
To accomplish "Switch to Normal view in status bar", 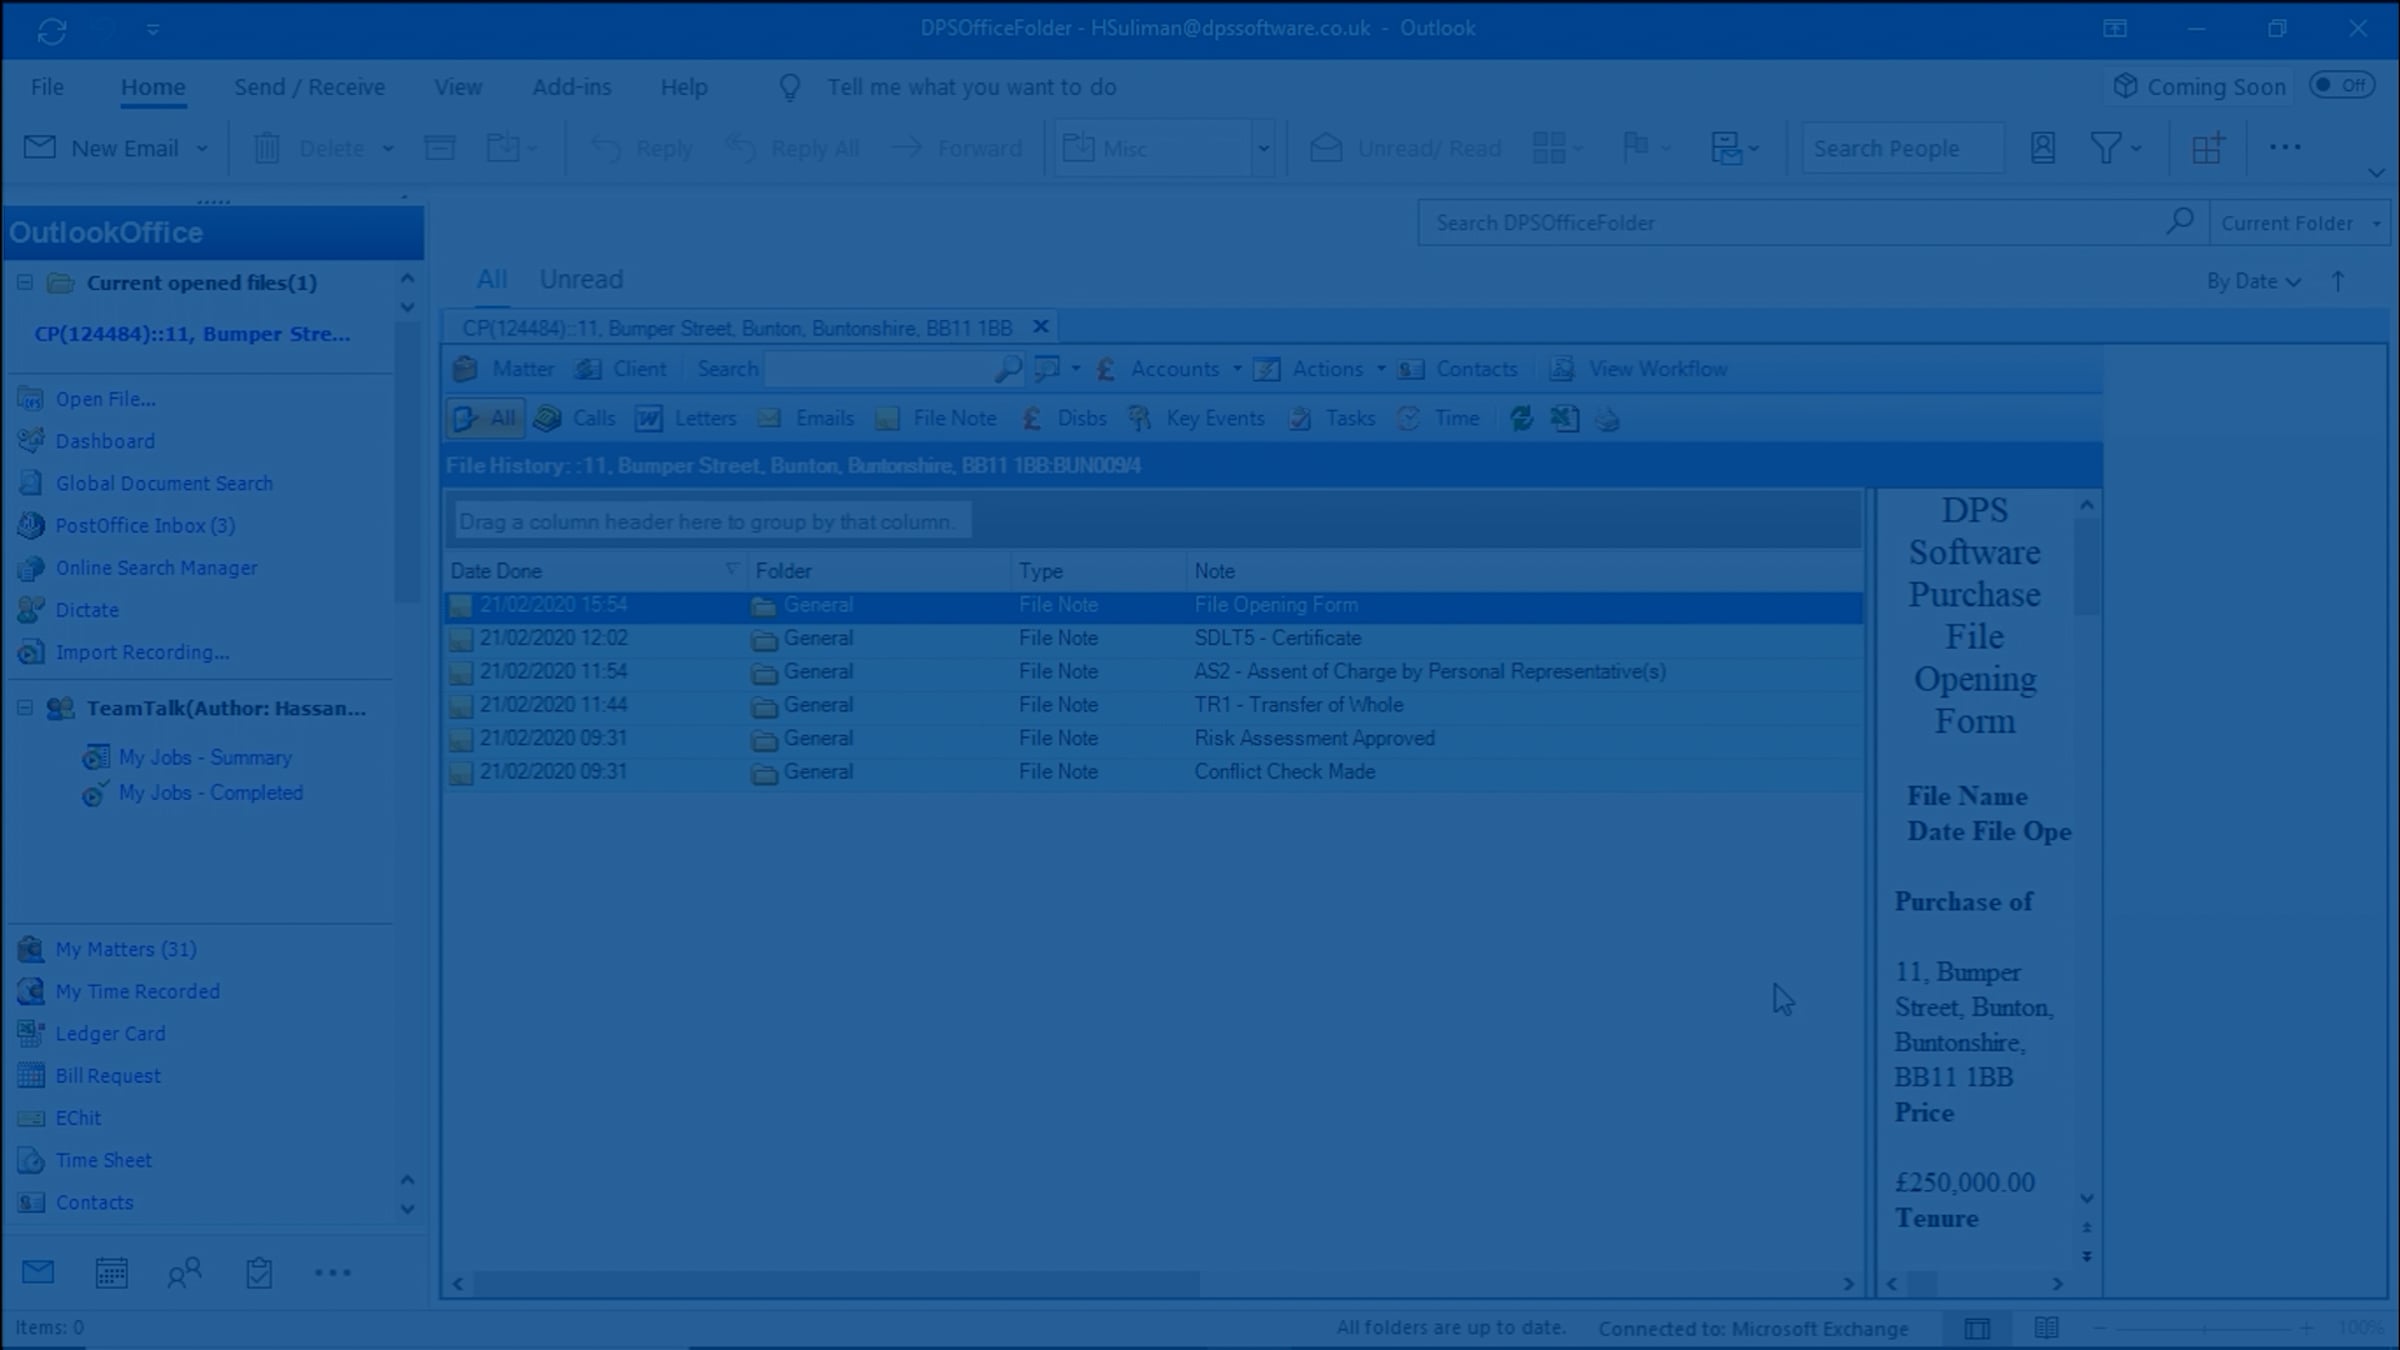I will 1977,1328.
